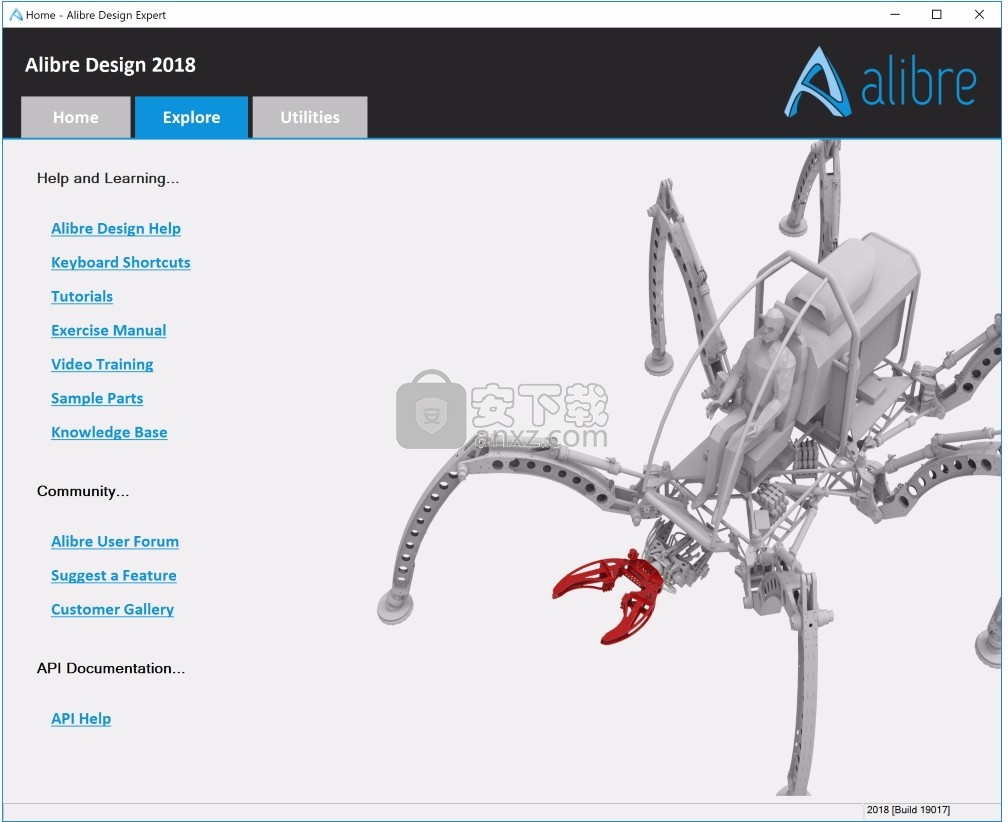View the Keyboard Shortcuts link
Image resolution: width=1008 pixels, height=822 pixels.
[121, 263]
